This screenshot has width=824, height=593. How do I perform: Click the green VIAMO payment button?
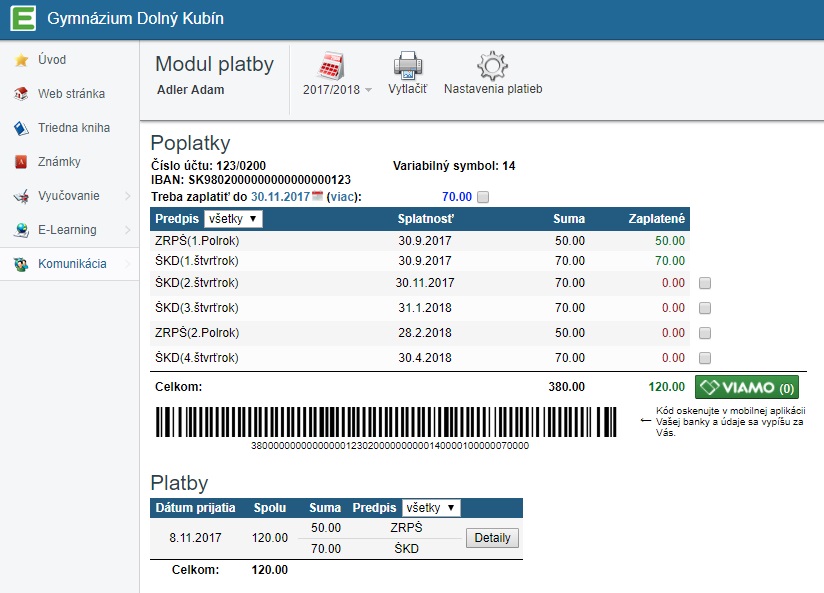(x=746, y=387)
